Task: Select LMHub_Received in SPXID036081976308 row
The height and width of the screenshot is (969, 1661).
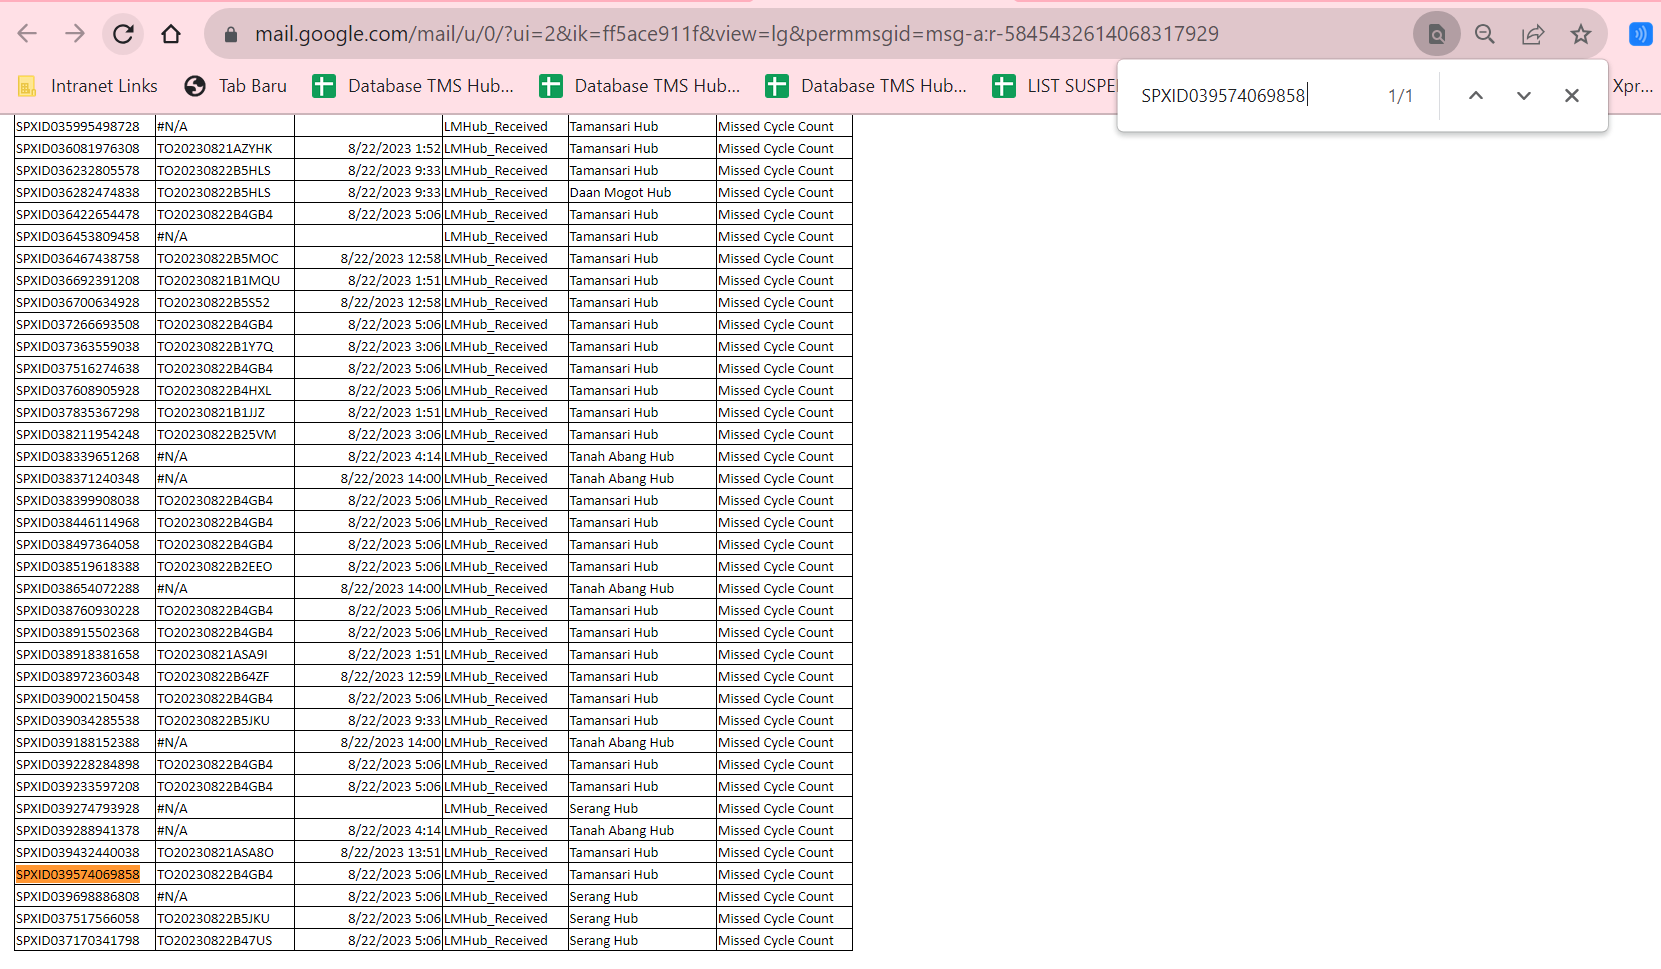Action: [505, 148]
